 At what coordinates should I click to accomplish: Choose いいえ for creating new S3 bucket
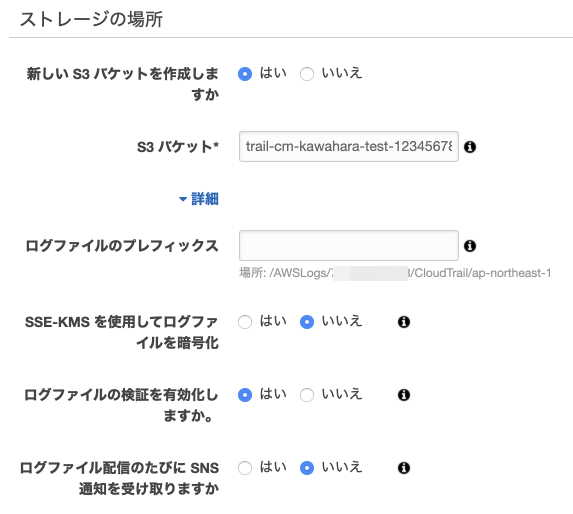[307, 74]
